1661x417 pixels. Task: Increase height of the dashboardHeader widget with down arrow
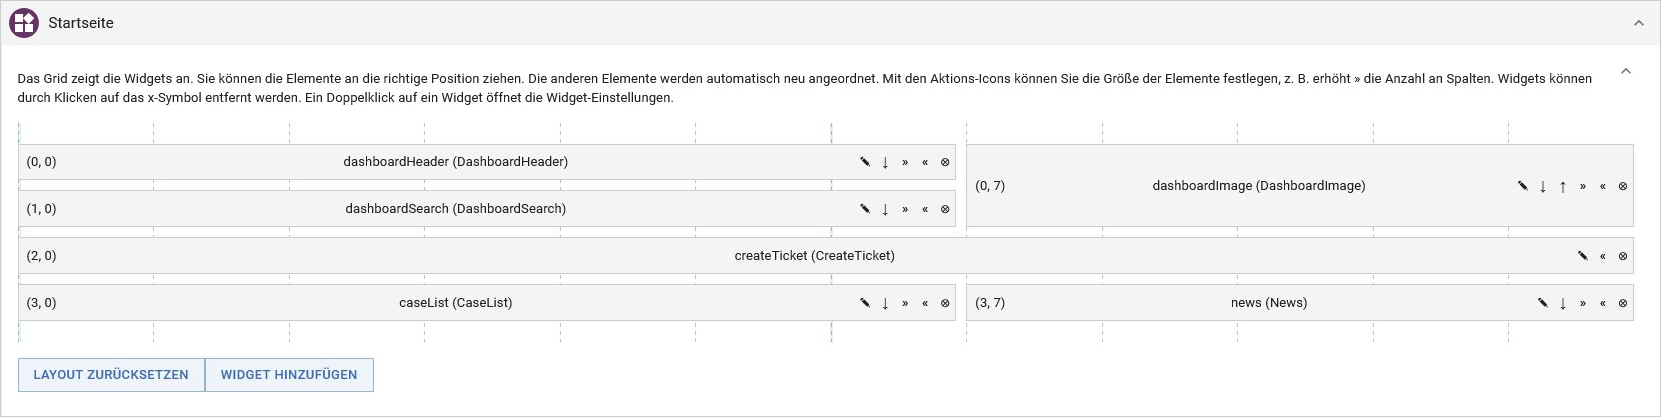[885, 162]
